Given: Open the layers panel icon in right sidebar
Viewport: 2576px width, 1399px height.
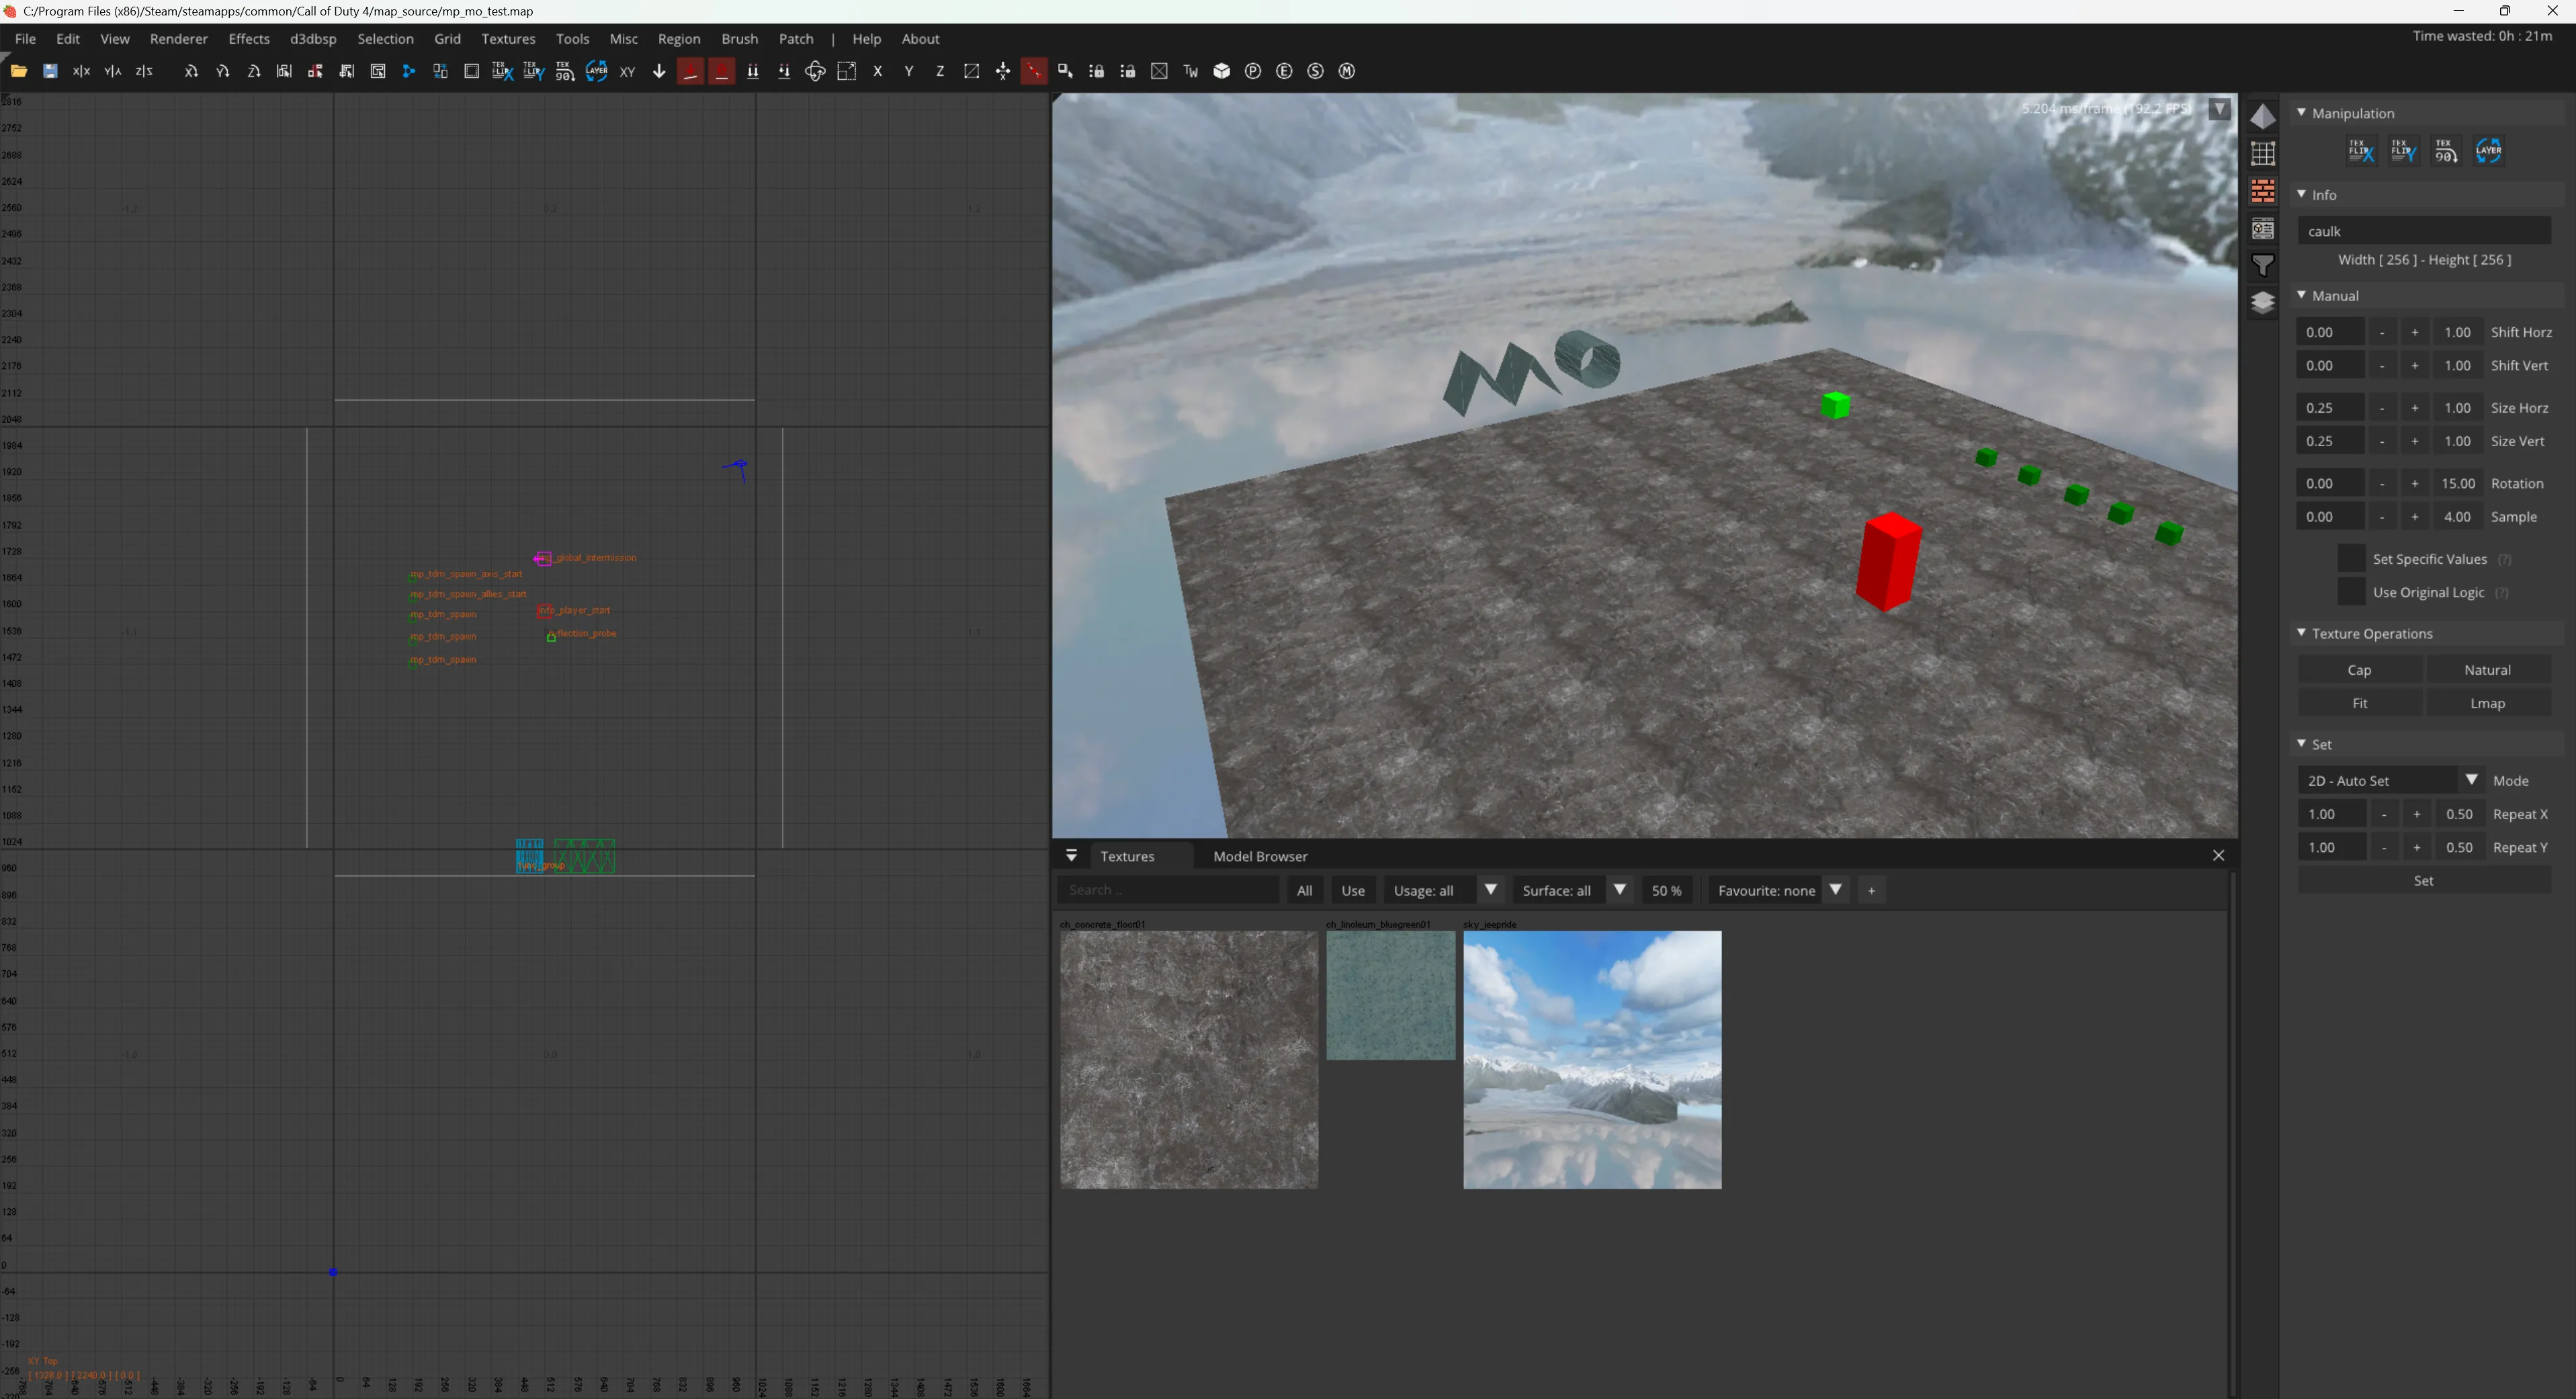Looking at the screenshot, I should (2263, 302).
